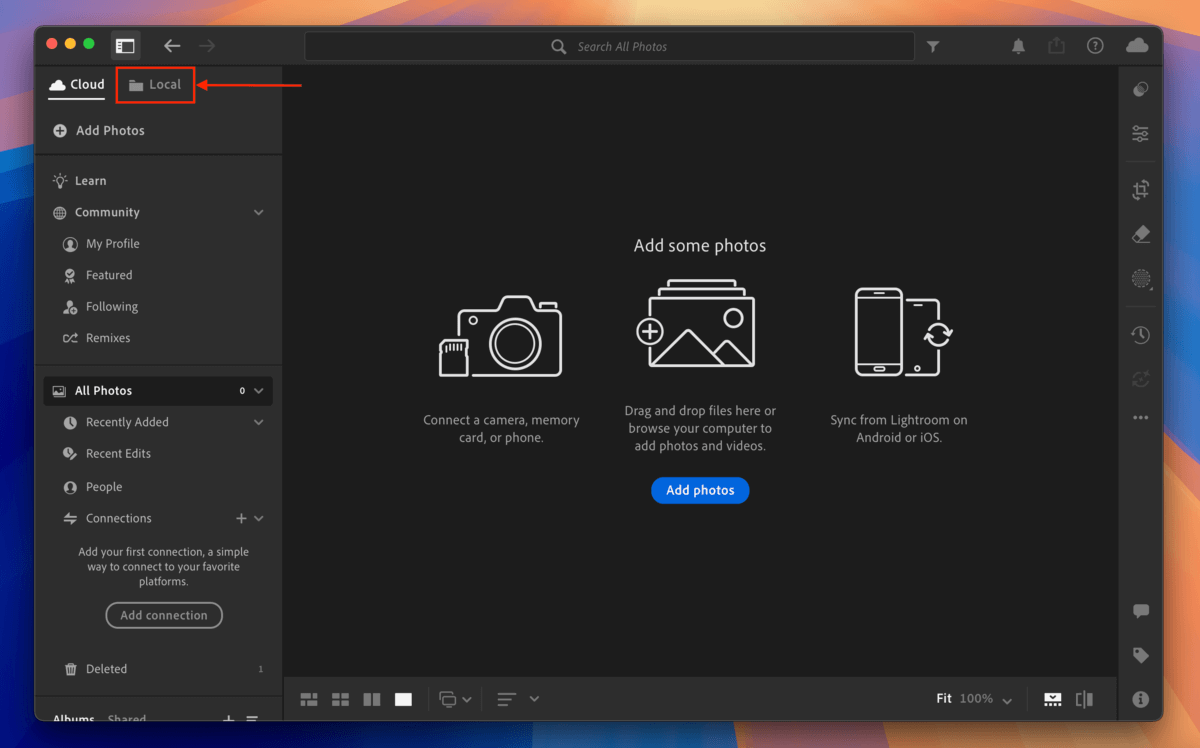Click the Community heading
Image resolution: width=1200 pixels, height=748 pixels.
click(x=107, y=212)
